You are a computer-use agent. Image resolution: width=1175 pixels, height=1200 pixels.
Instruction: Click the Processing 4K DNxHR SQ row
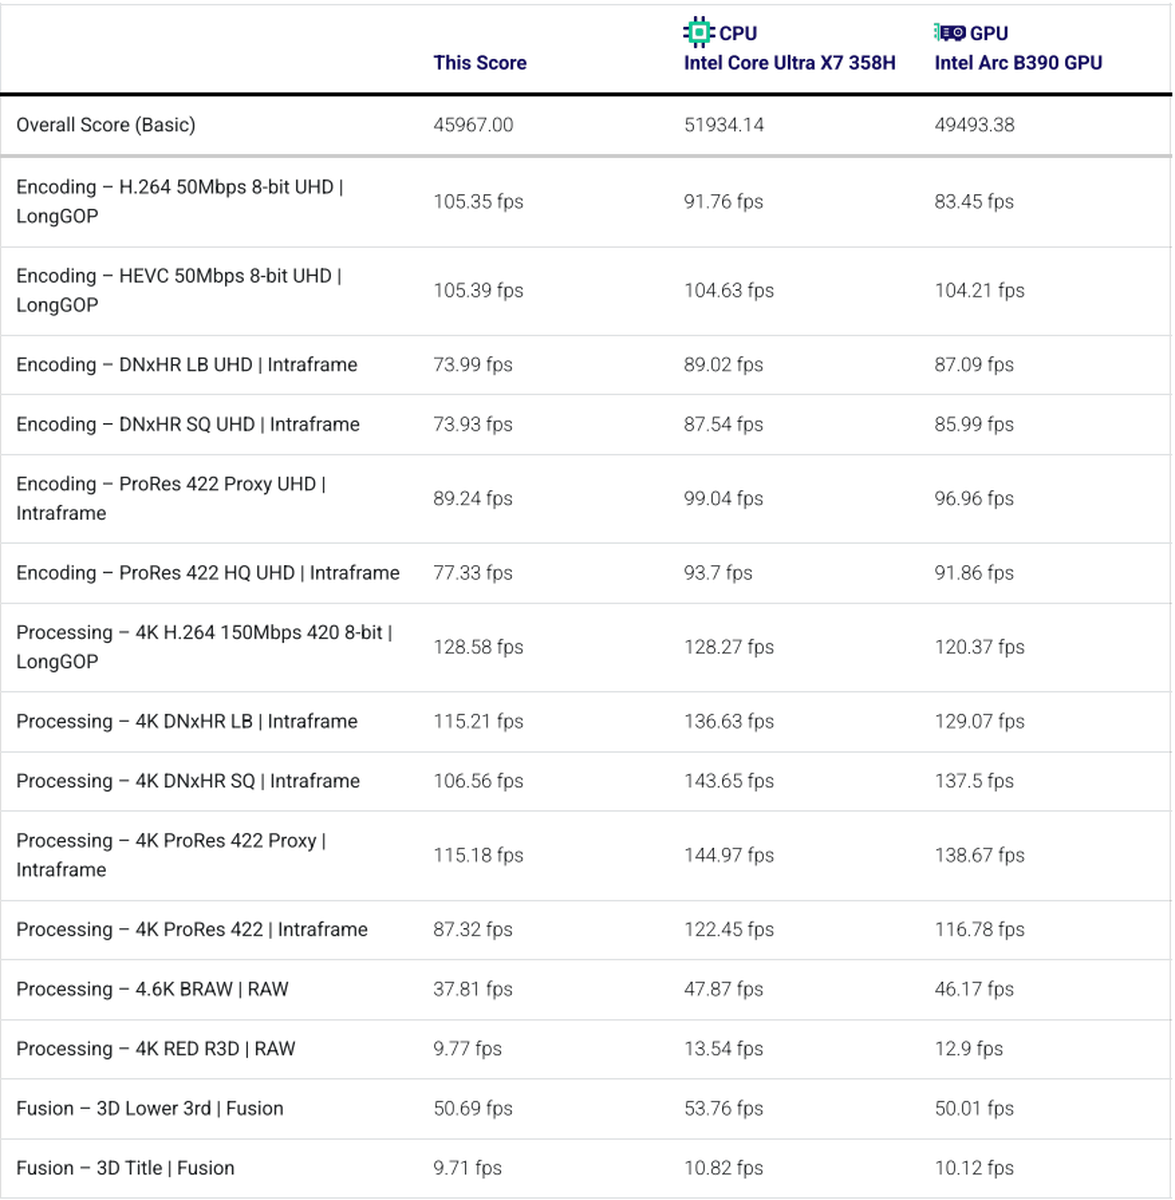pos(188,781)
